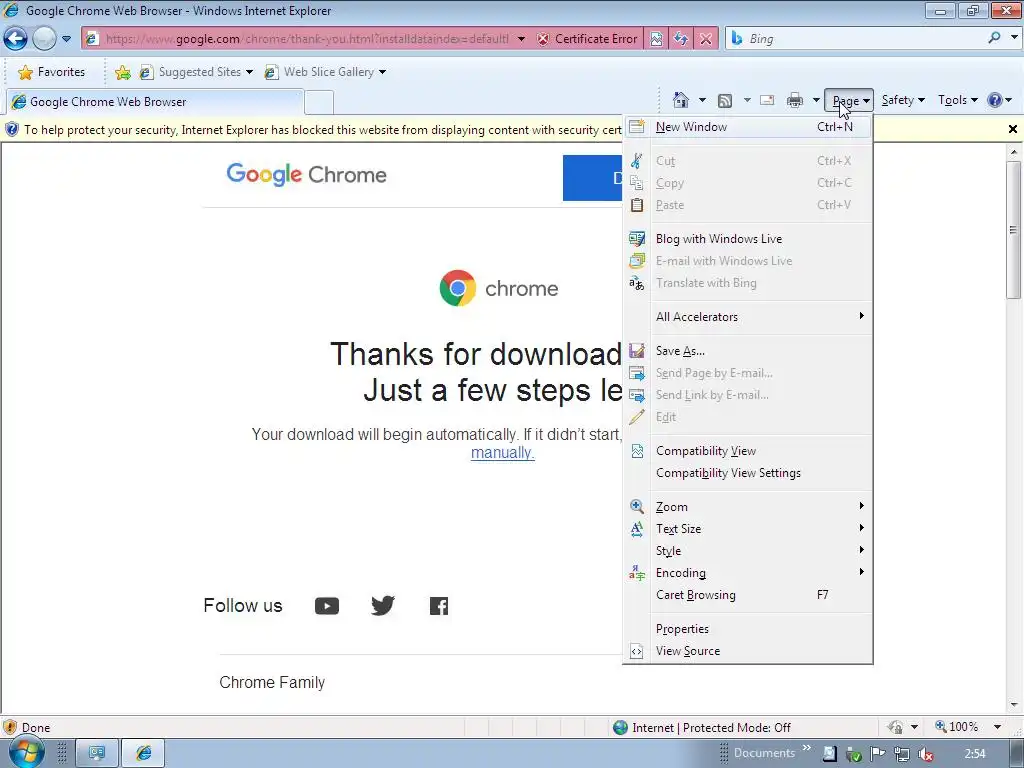Click the scrollbar down arrow
This screenshot has height=768, width=1024.
[1014, 705]
